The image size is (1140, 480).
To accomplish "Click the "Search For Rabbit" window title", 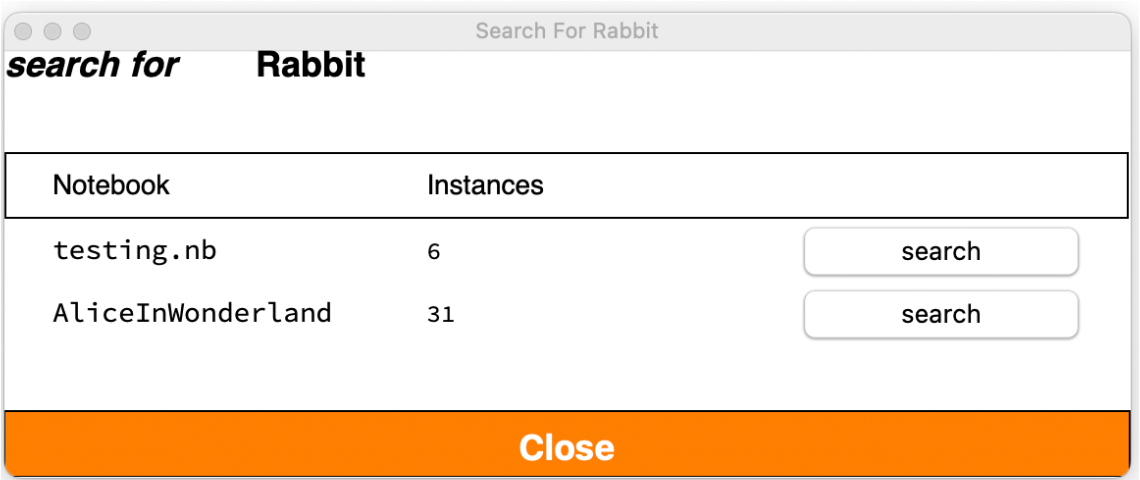I will (566, 31).
